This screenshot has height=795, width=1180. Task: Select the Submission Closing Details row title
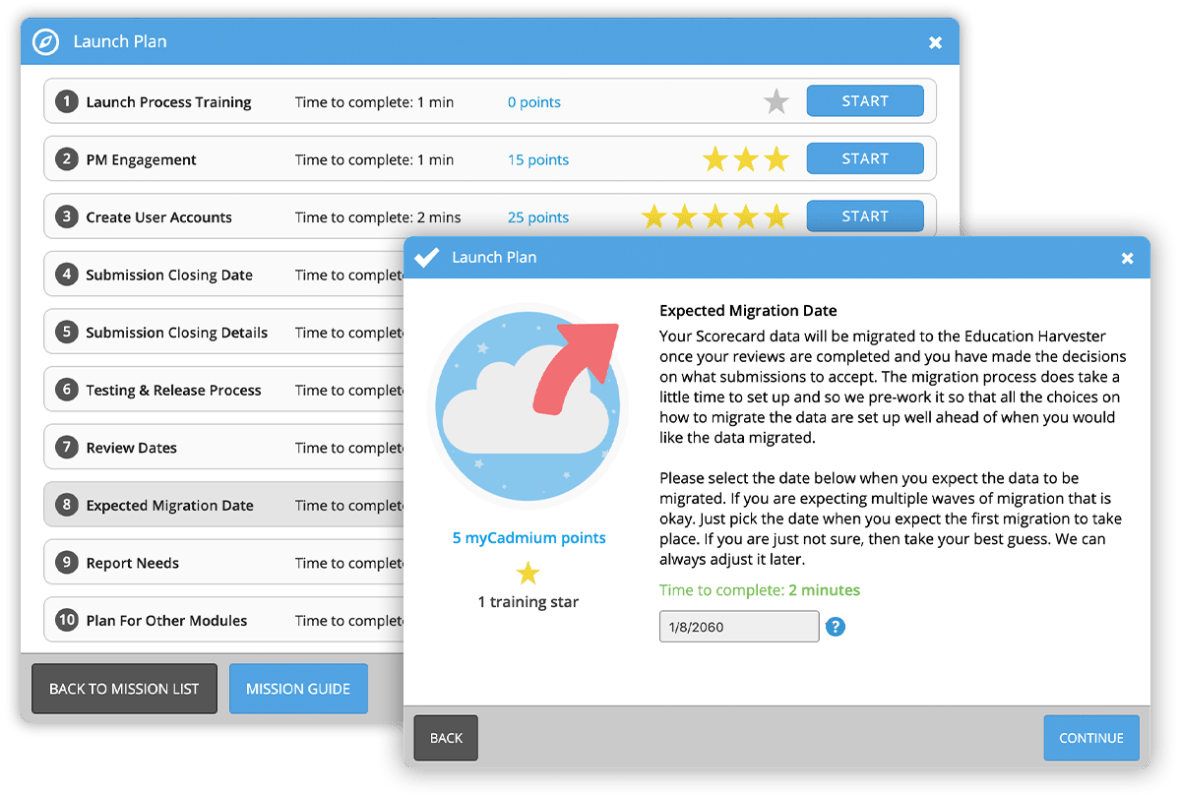(x=177, y=333)
